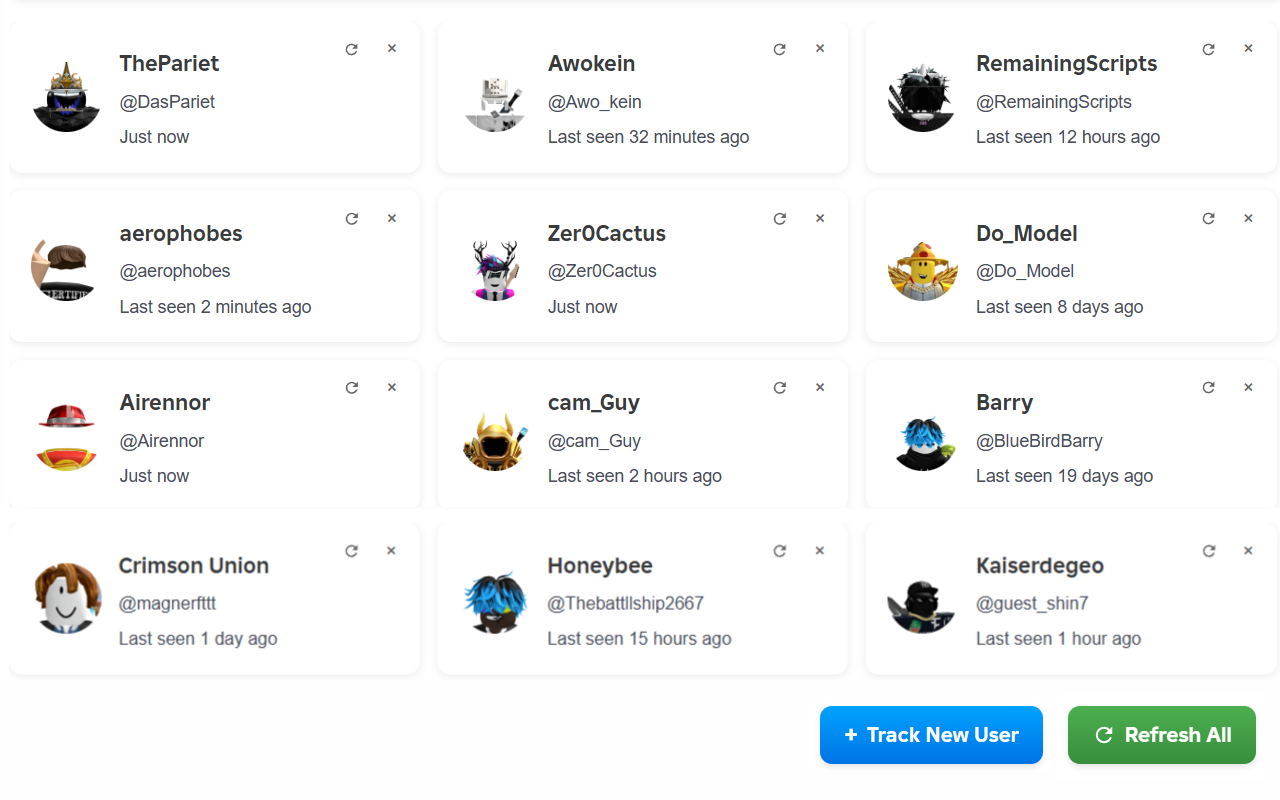Click the green Refresh All button

[1161, 735]
